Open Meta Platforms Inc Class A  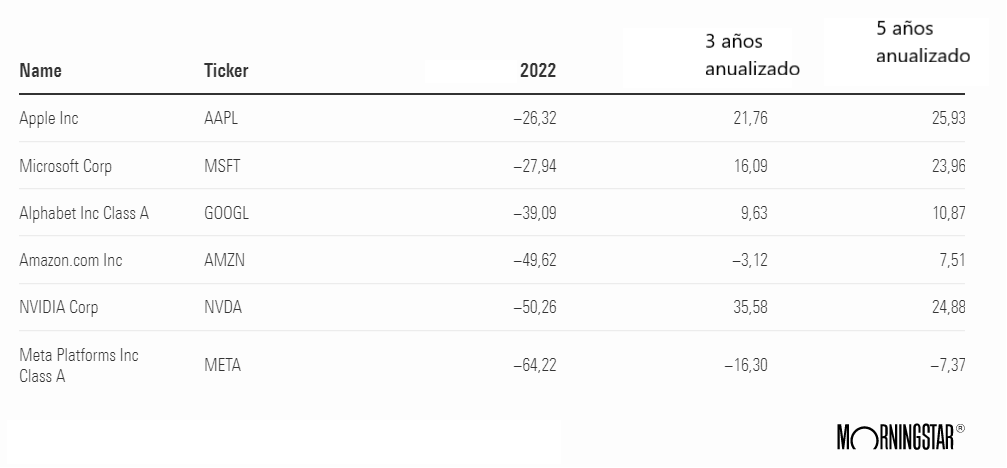[79, 365]
